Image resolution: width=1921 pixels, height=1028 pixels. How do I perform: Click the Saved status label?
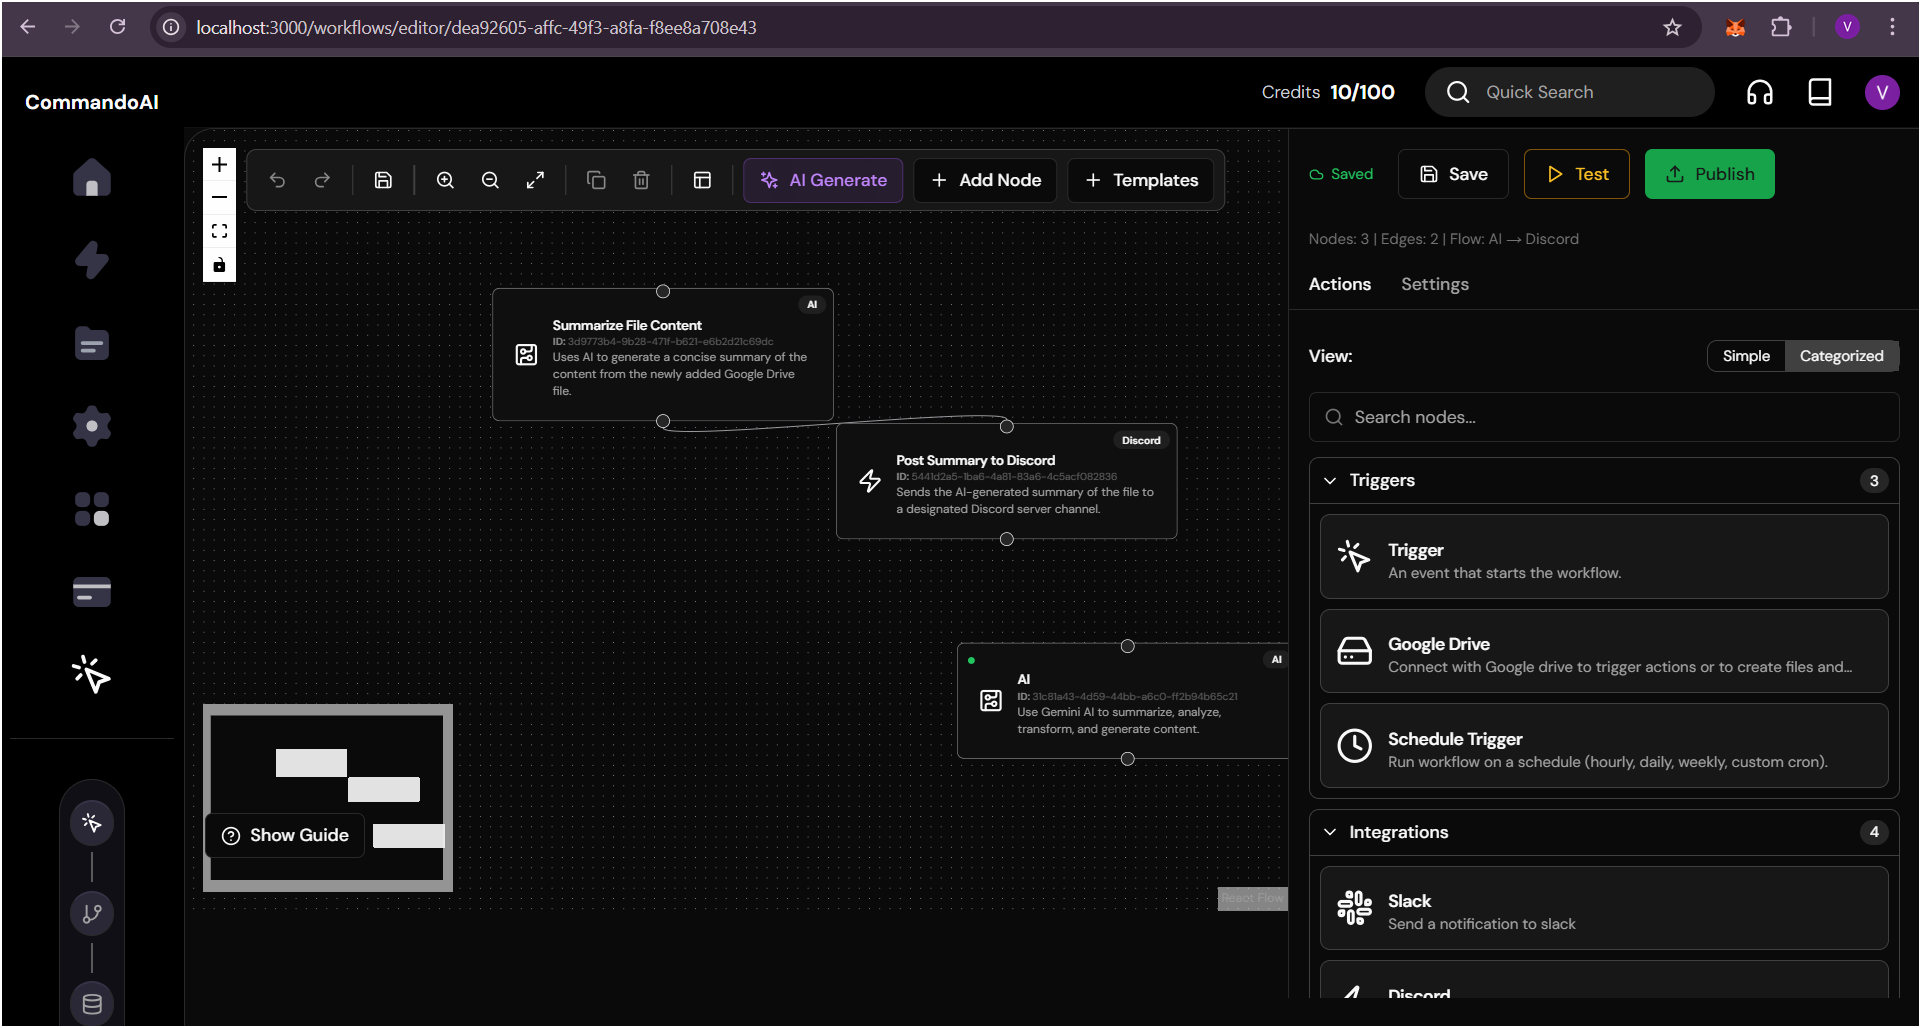click(1341, 174)
